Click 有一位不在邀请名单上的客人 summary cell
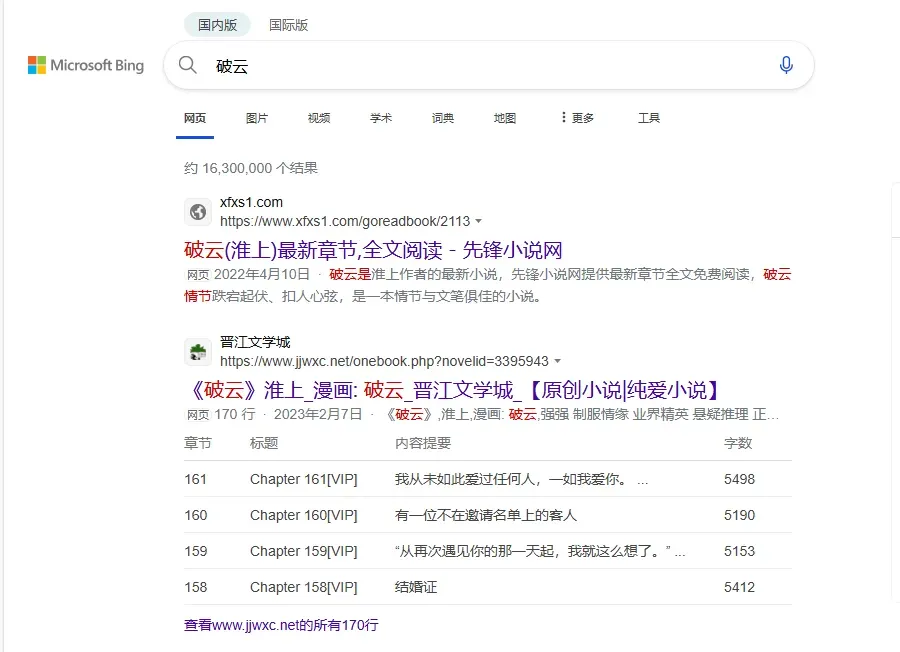The width and height of the screenshot is (900, 652). pos(486,515)
